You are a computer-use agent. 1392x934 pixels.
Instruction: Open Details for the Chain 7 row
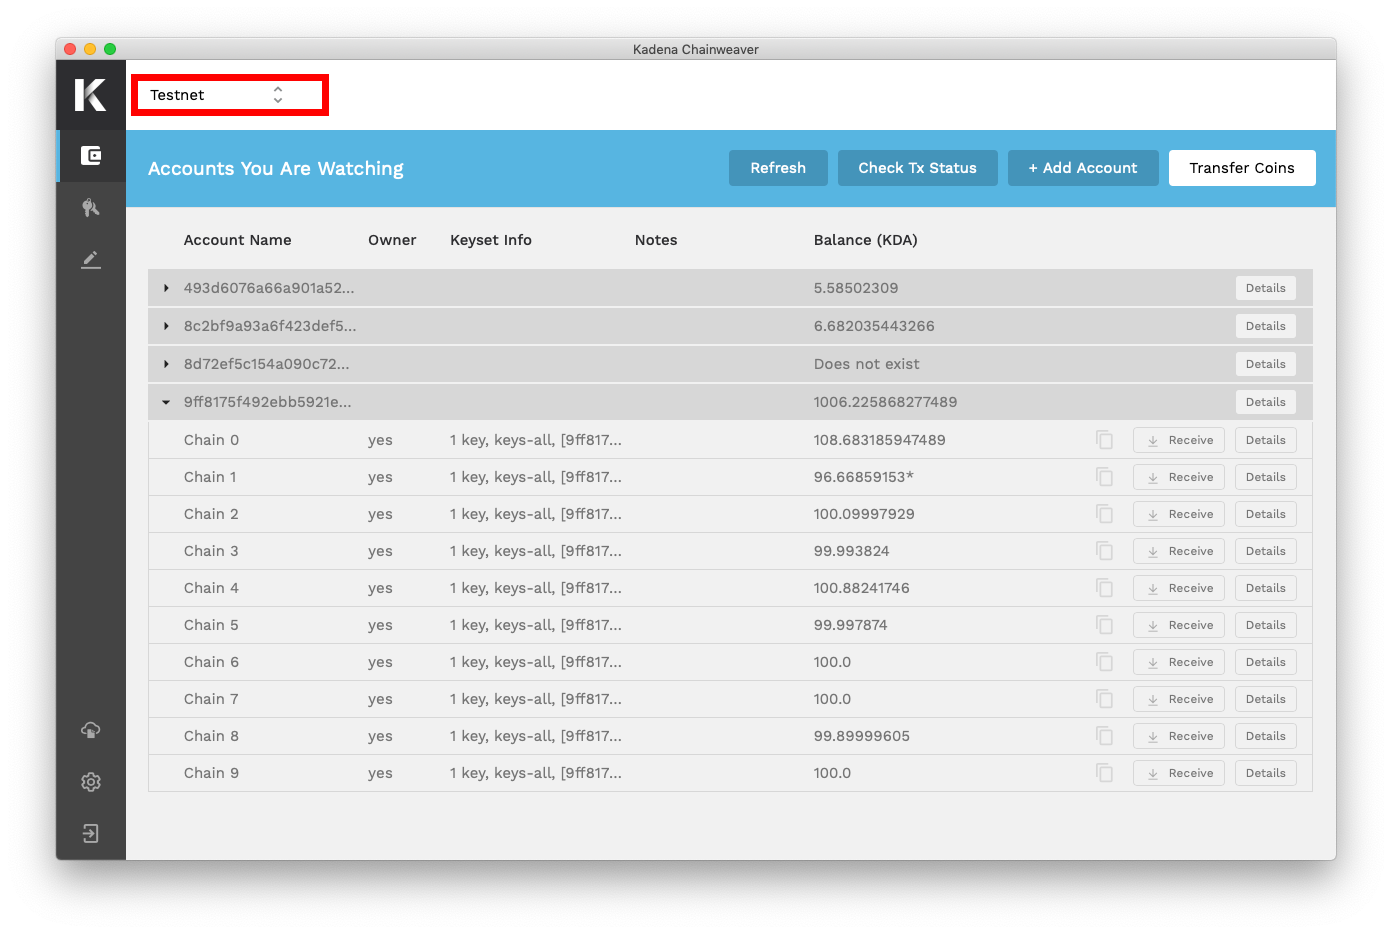pos(1265,699)
